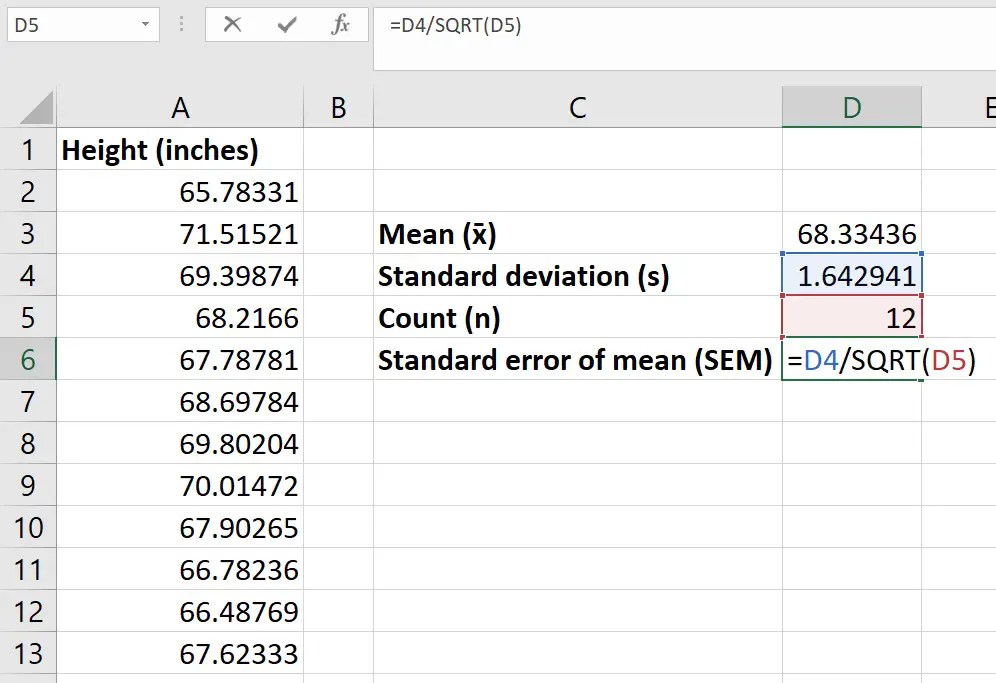This screenshot has height=683, width=996.
Task: Click the Height (inches) header cell
Action: tap(180, 149)
